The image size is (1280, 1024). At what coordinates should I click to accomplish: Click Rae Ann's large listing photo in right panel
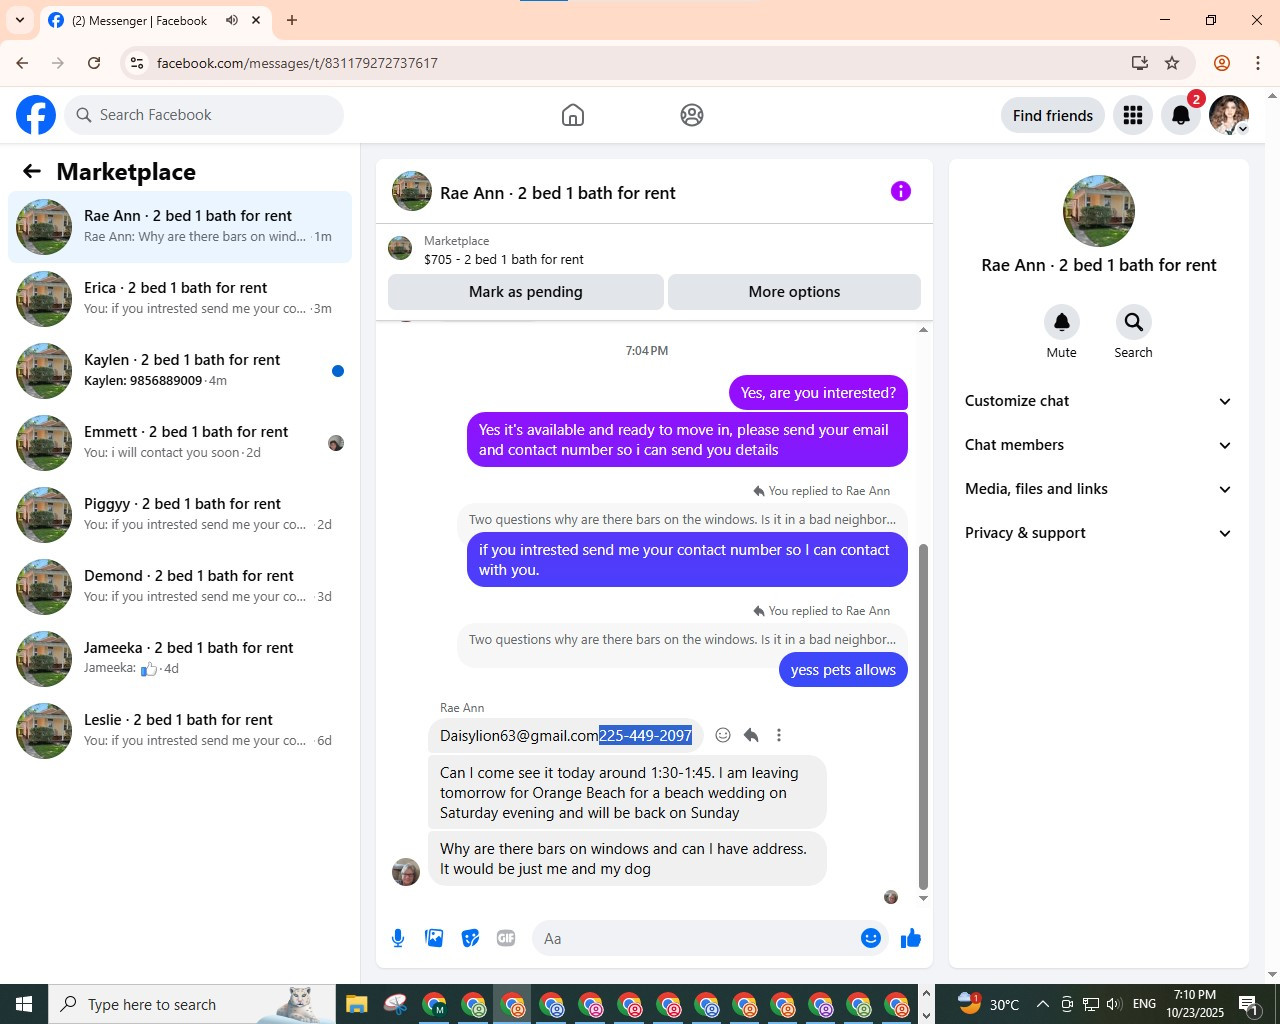coord(1099,211)
